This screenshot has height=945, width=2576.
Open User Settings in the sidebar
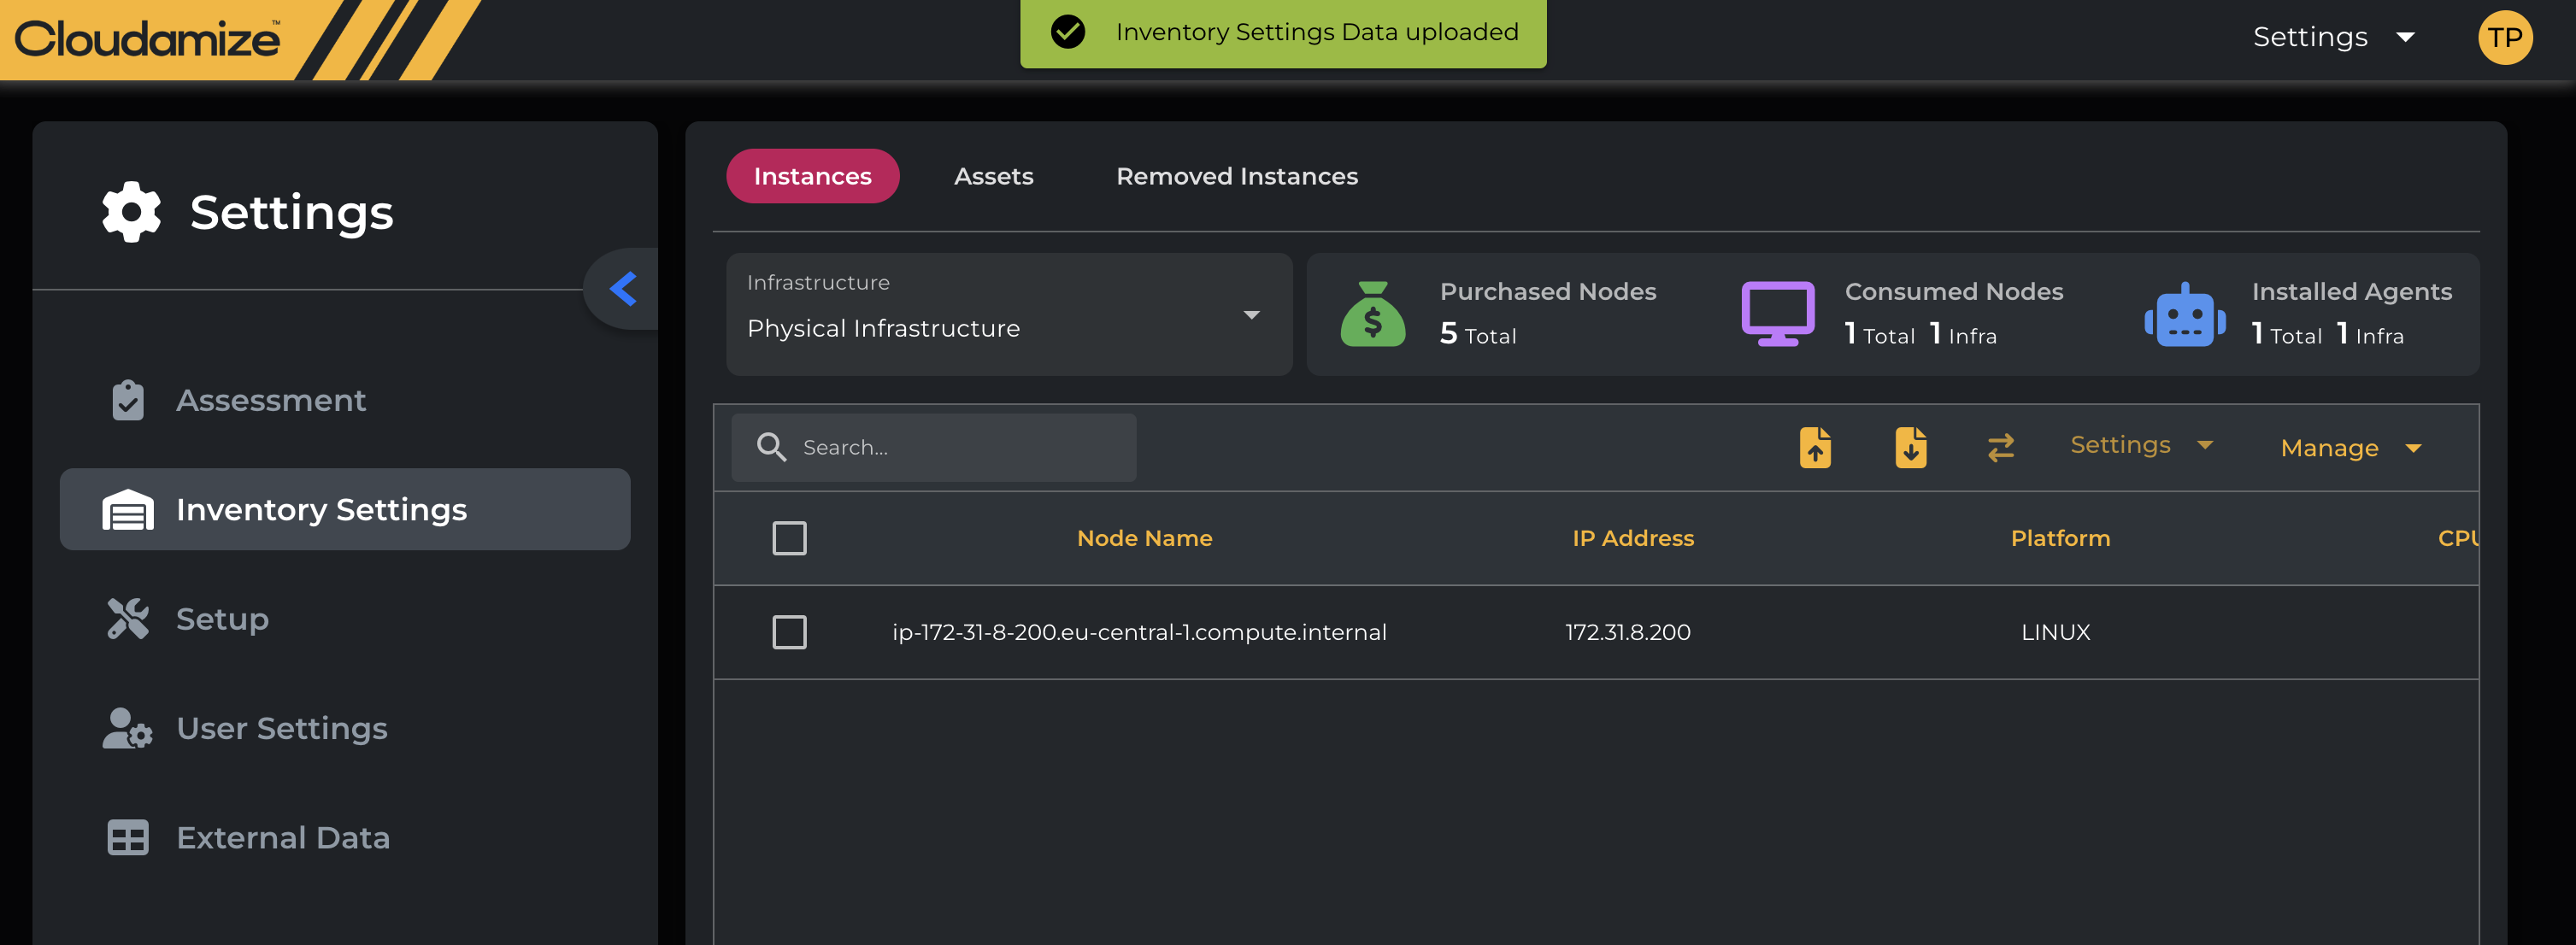click(281, 728)
